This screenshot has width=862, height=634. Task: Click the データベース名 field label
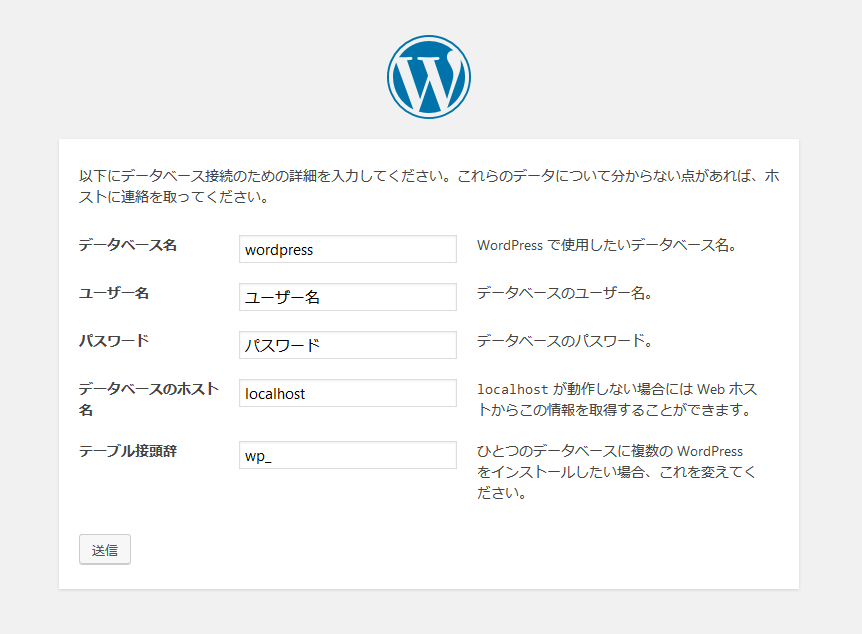pyautogui.click(x=128, y=245)
